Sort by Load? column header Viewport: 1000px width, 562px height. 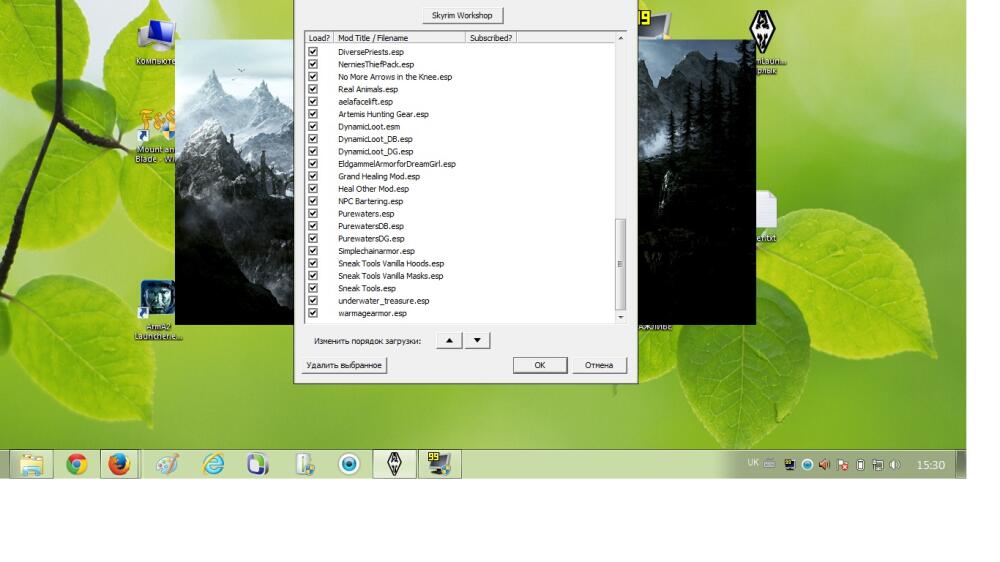(x=319, y=38)
